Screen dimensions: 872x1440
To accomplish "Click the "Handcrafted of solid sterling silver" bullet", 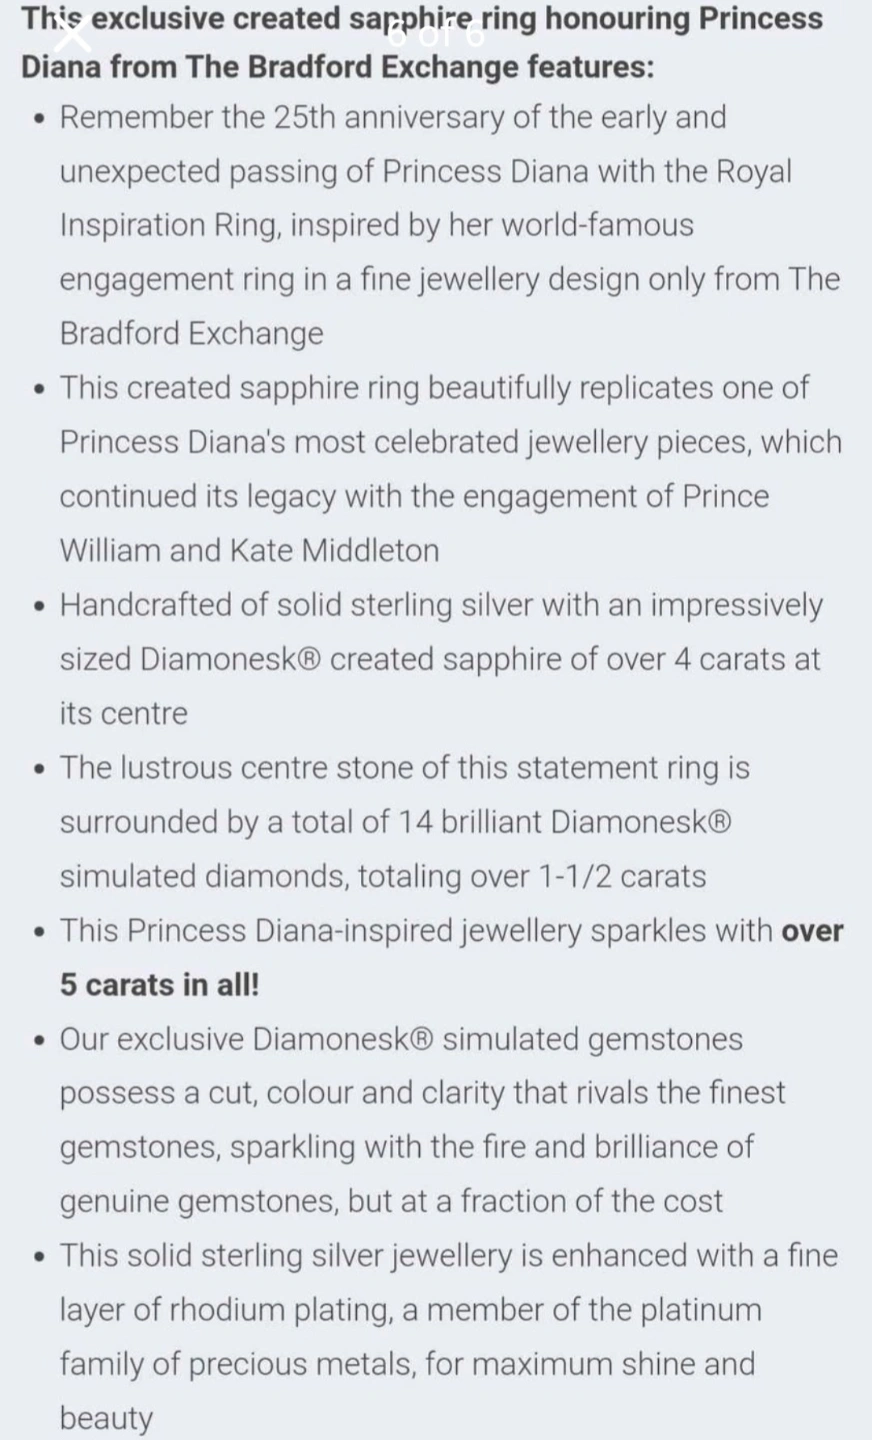I will pos(440,605).
